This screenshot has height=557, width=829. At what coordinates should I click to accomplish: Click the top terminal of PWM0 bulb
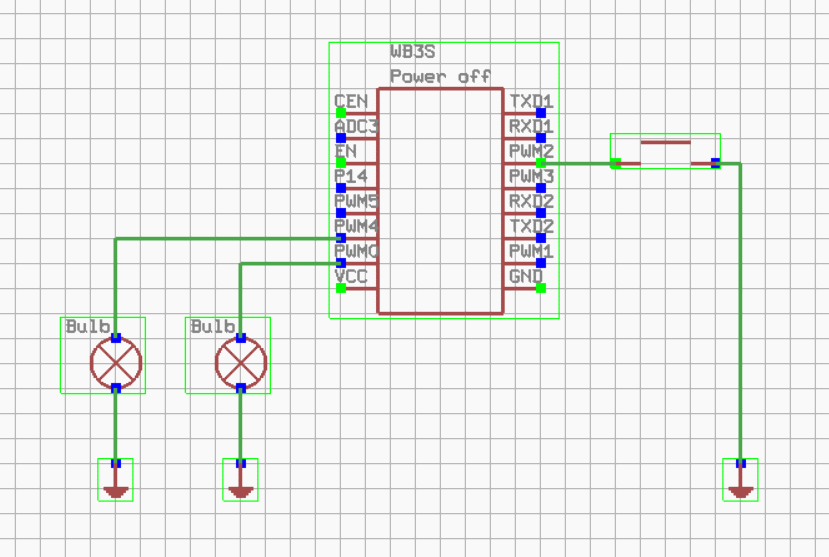pyautogui.click(x=241, y=338)
